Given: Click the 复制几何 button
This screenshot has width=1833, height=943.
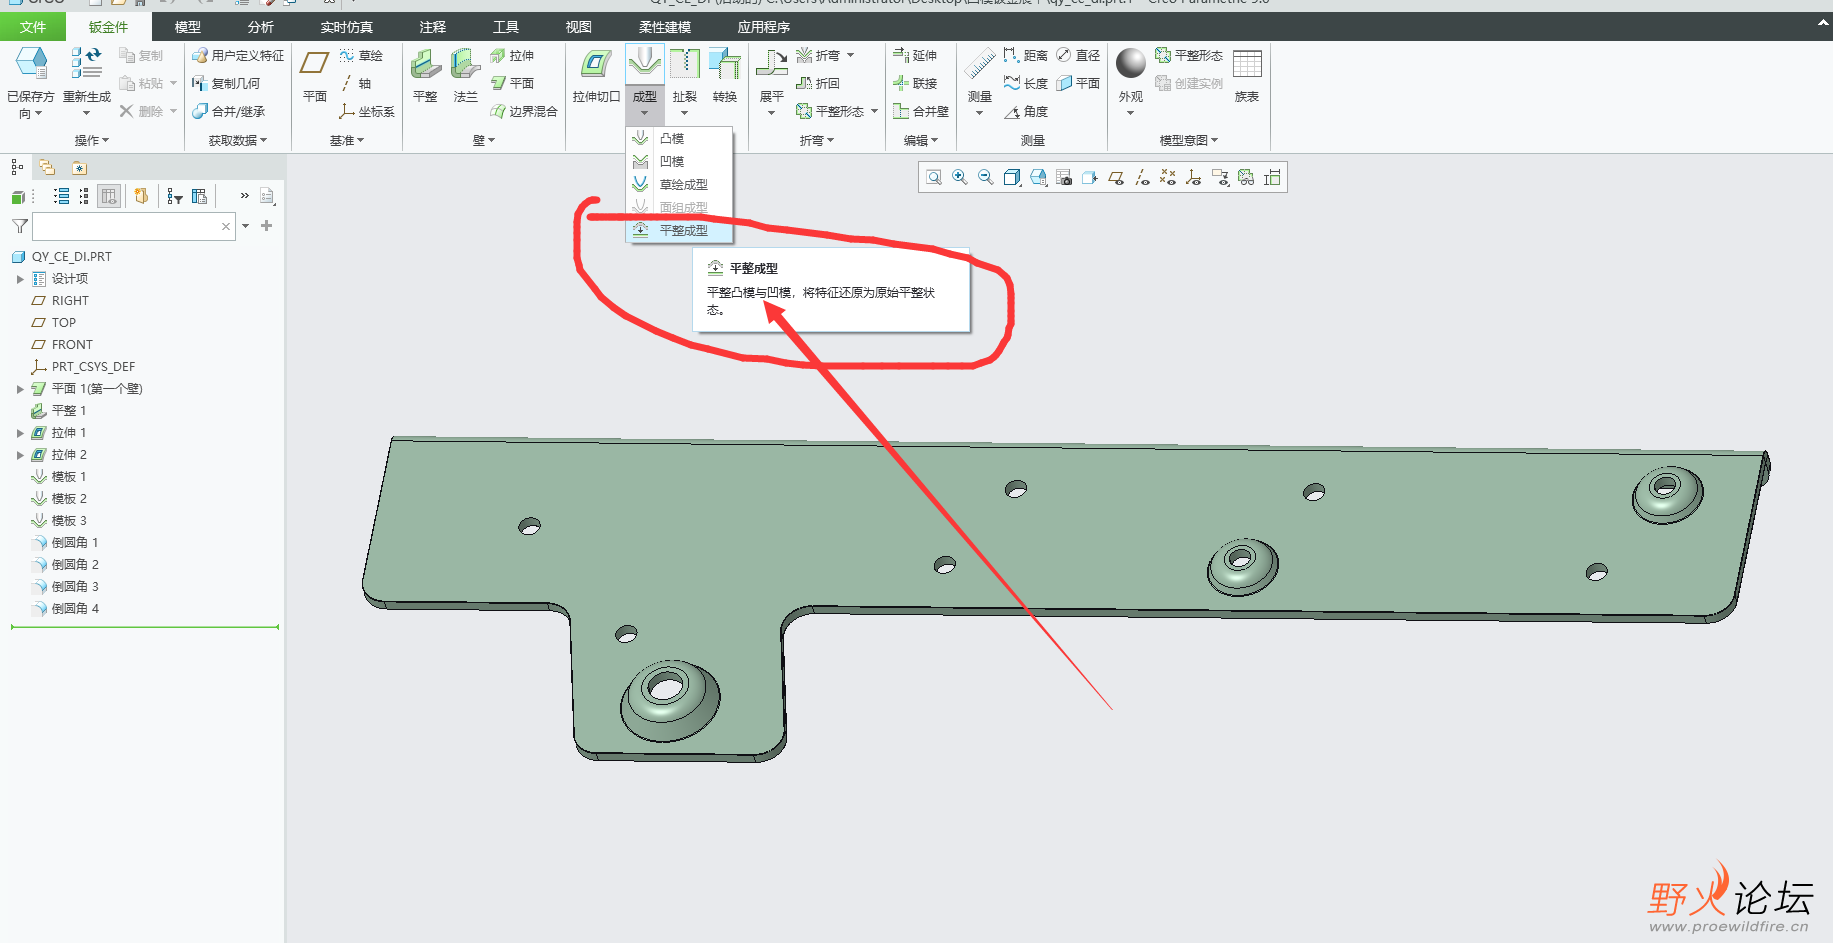Looking at the screenshot, I should point(226,84).
